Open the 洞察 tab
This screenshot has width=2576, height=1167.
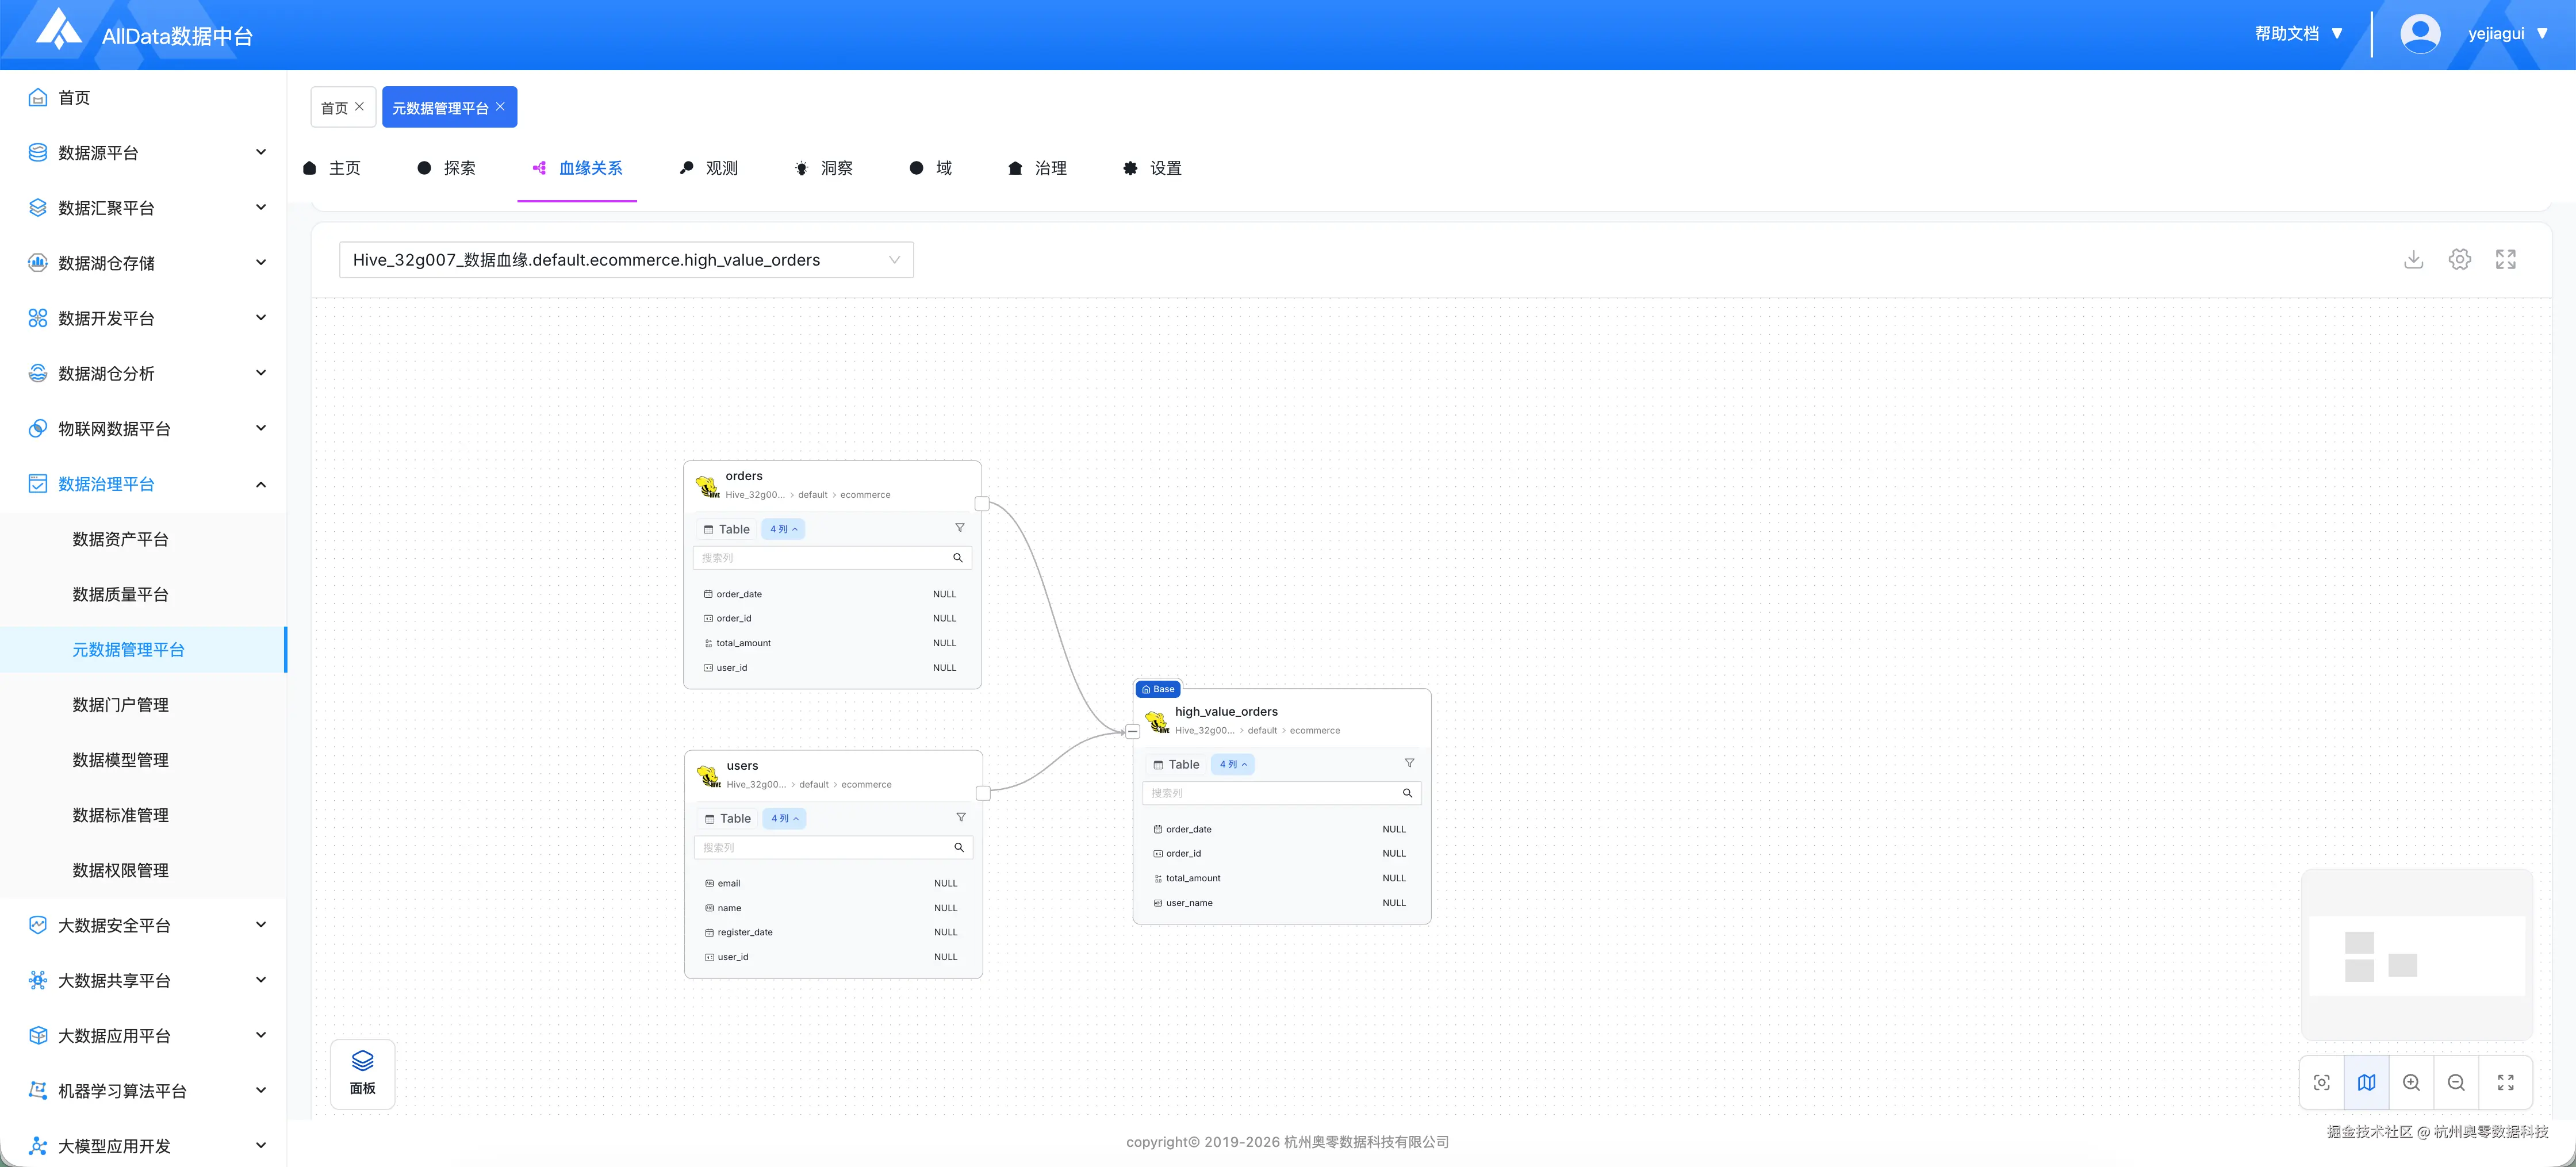point(824,168)
